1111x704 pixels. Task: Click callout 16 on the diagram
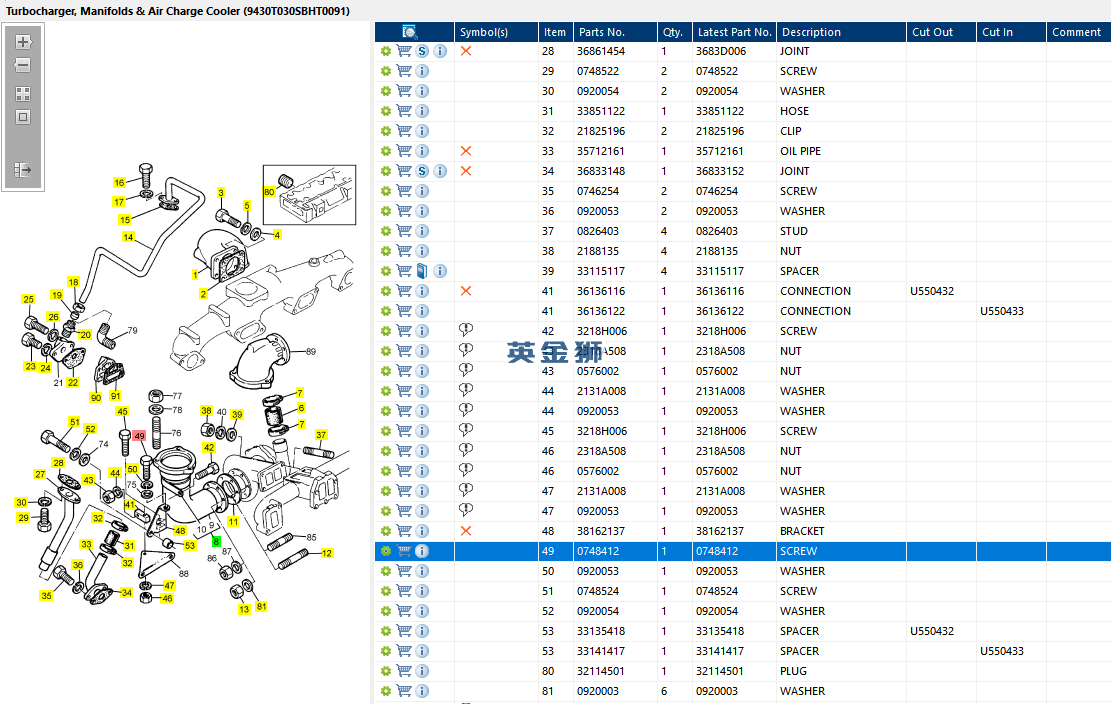[119, 183]
